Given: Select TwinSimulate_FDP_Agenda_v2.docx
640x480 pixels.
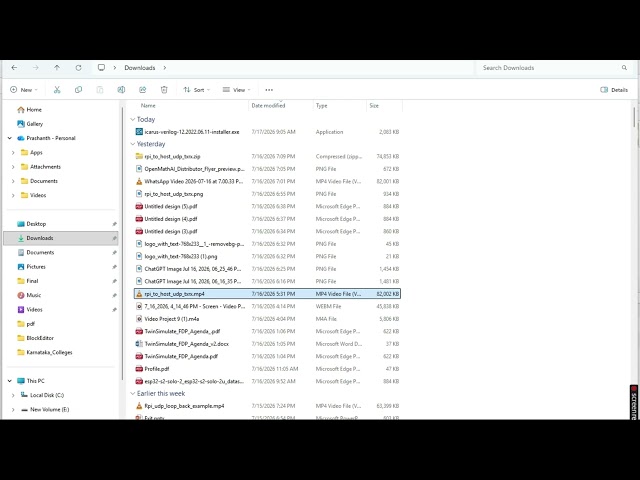Looking at the screenshot, I should 267,344.
